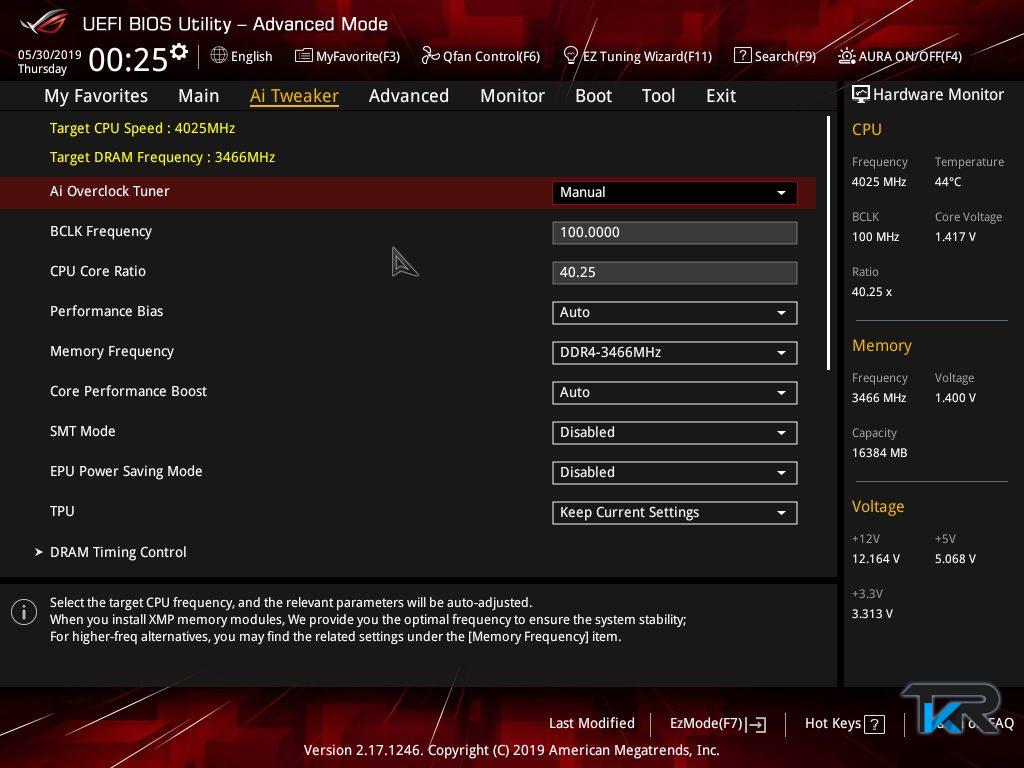
Task: Select the SMT Mode label
Action: pyautogui.click(x=83, y=431)
